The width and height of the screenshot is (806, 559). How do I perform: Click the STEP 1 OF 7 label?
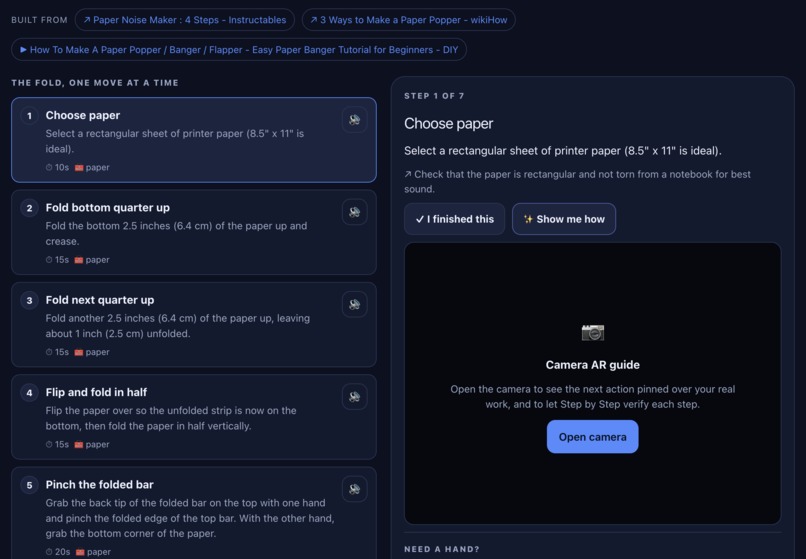pyautogui.click(x=434, y=96)
